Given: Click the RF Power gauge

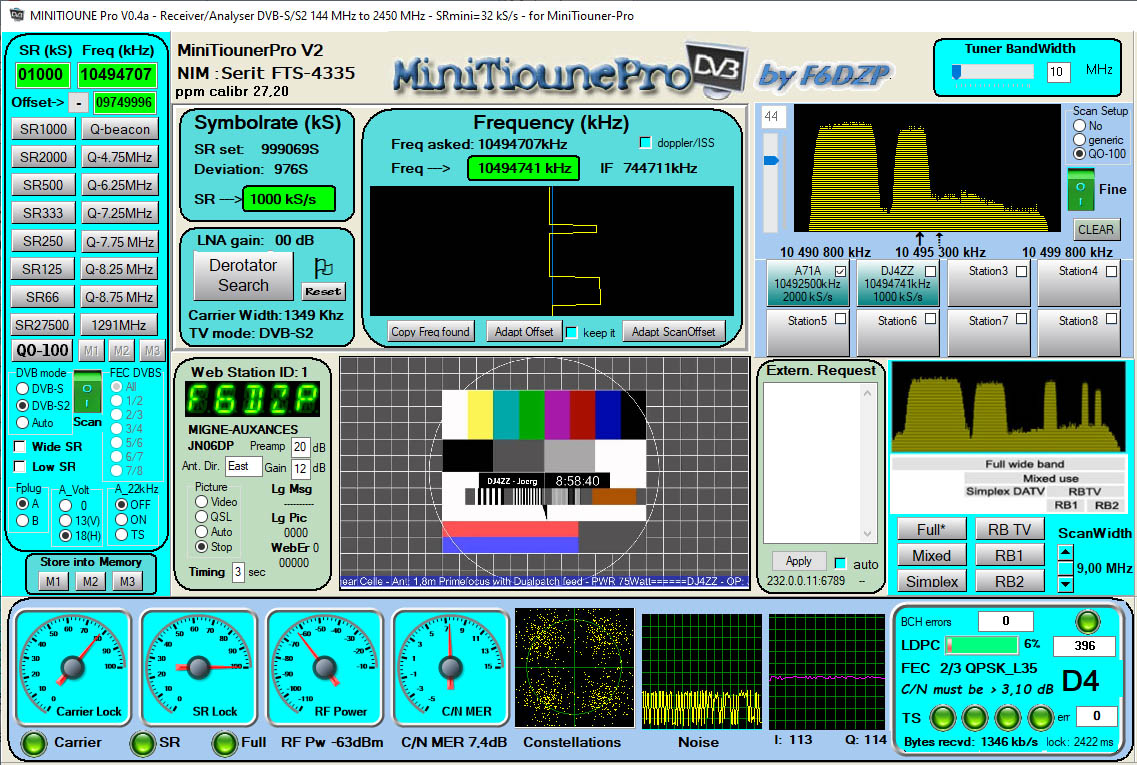Looking at the screenshot, I should (325, 668).
